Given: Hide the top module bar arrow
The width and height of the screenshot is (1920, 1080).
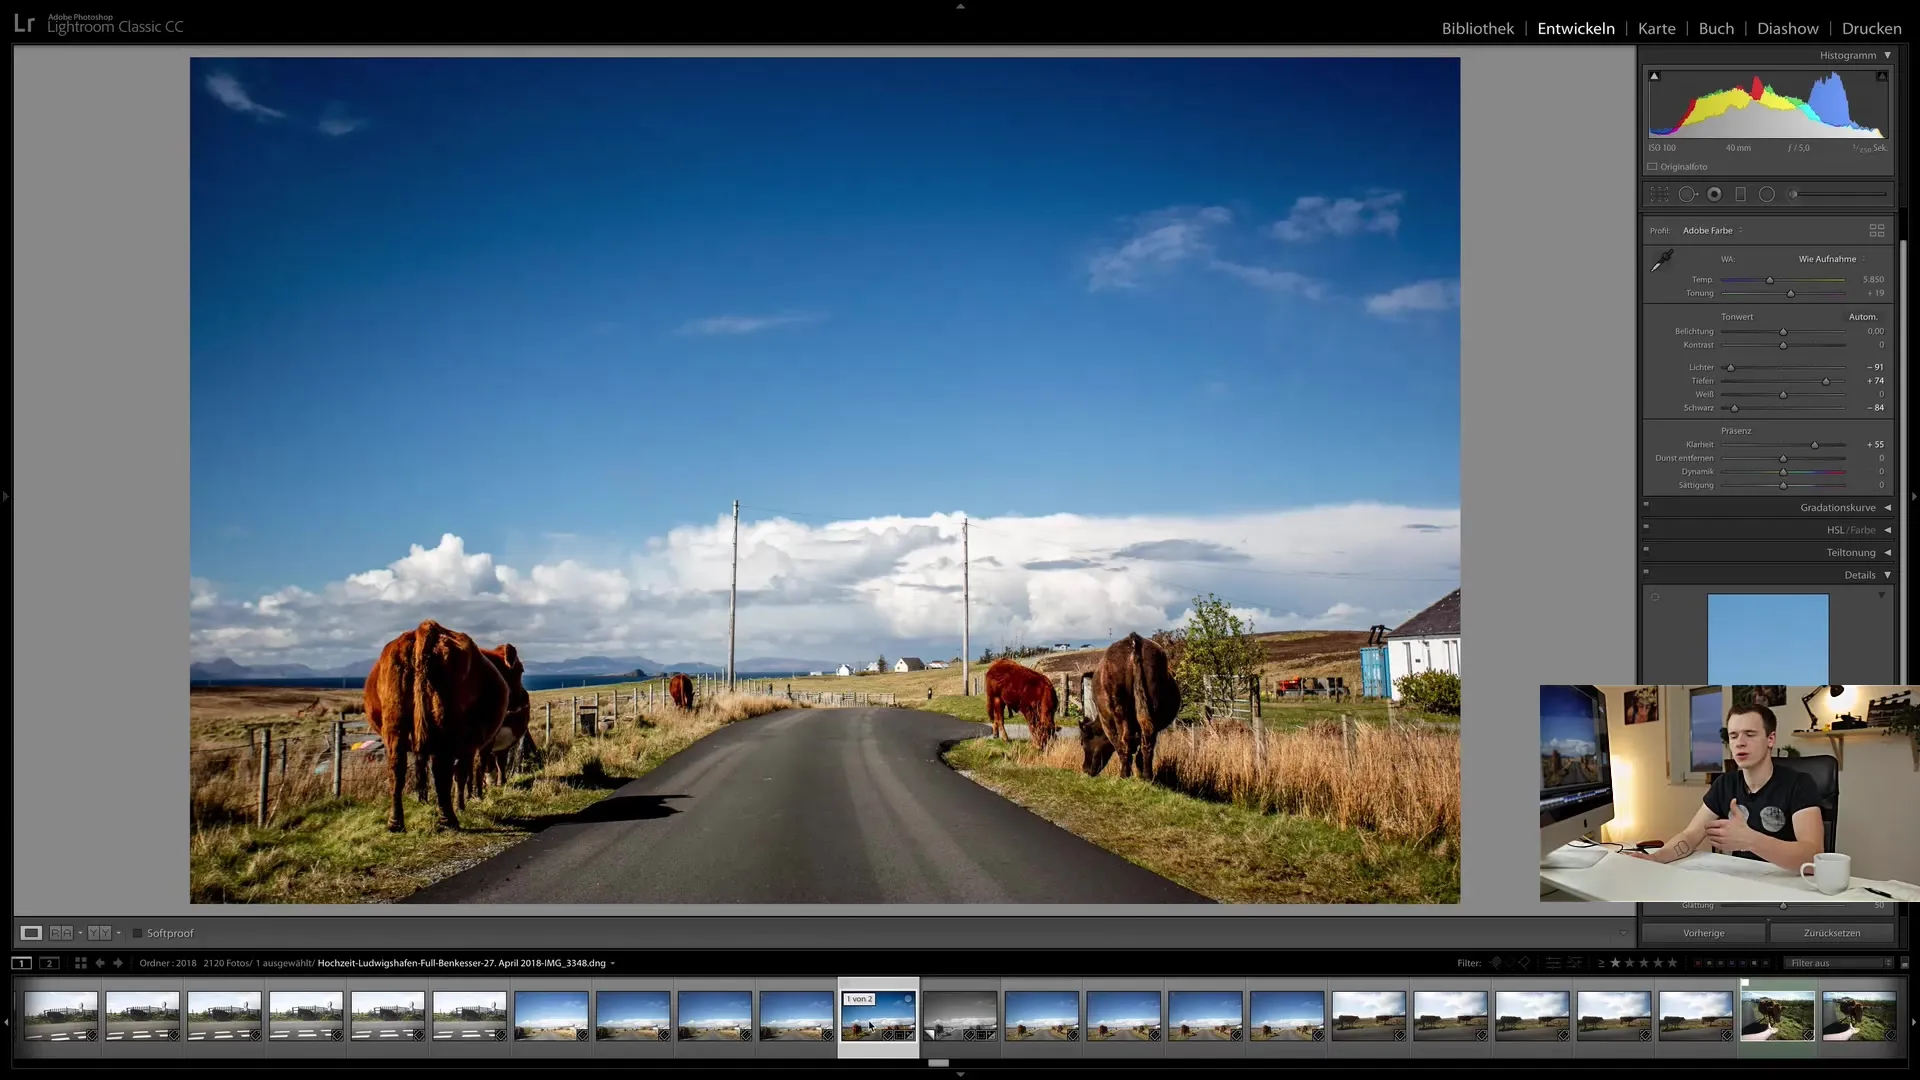Looking at the screenshot, I should [x=960, y=6].
